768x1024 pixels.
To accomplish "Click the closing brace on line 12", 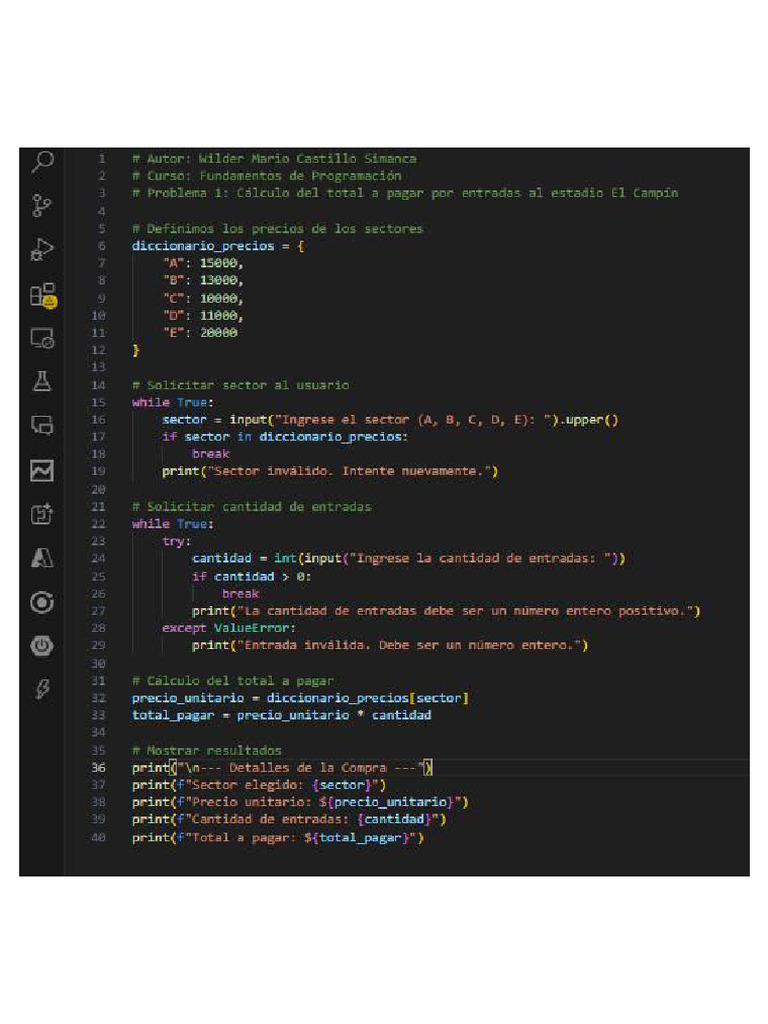I will point(136,350).
